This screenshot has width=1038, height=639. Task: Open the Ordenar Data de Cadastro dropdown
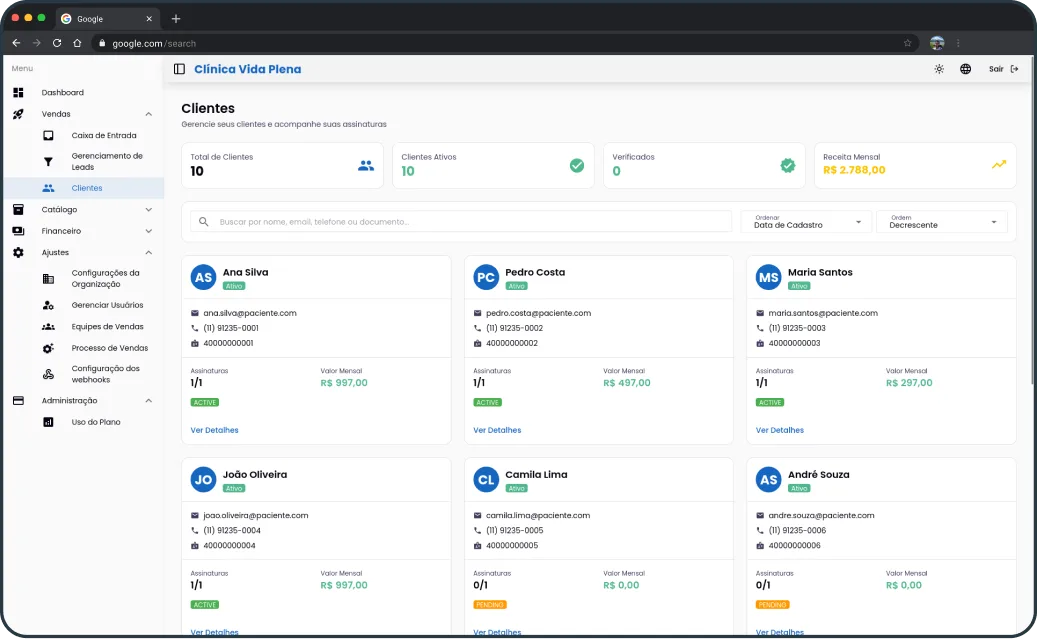(x=806, y=222)
